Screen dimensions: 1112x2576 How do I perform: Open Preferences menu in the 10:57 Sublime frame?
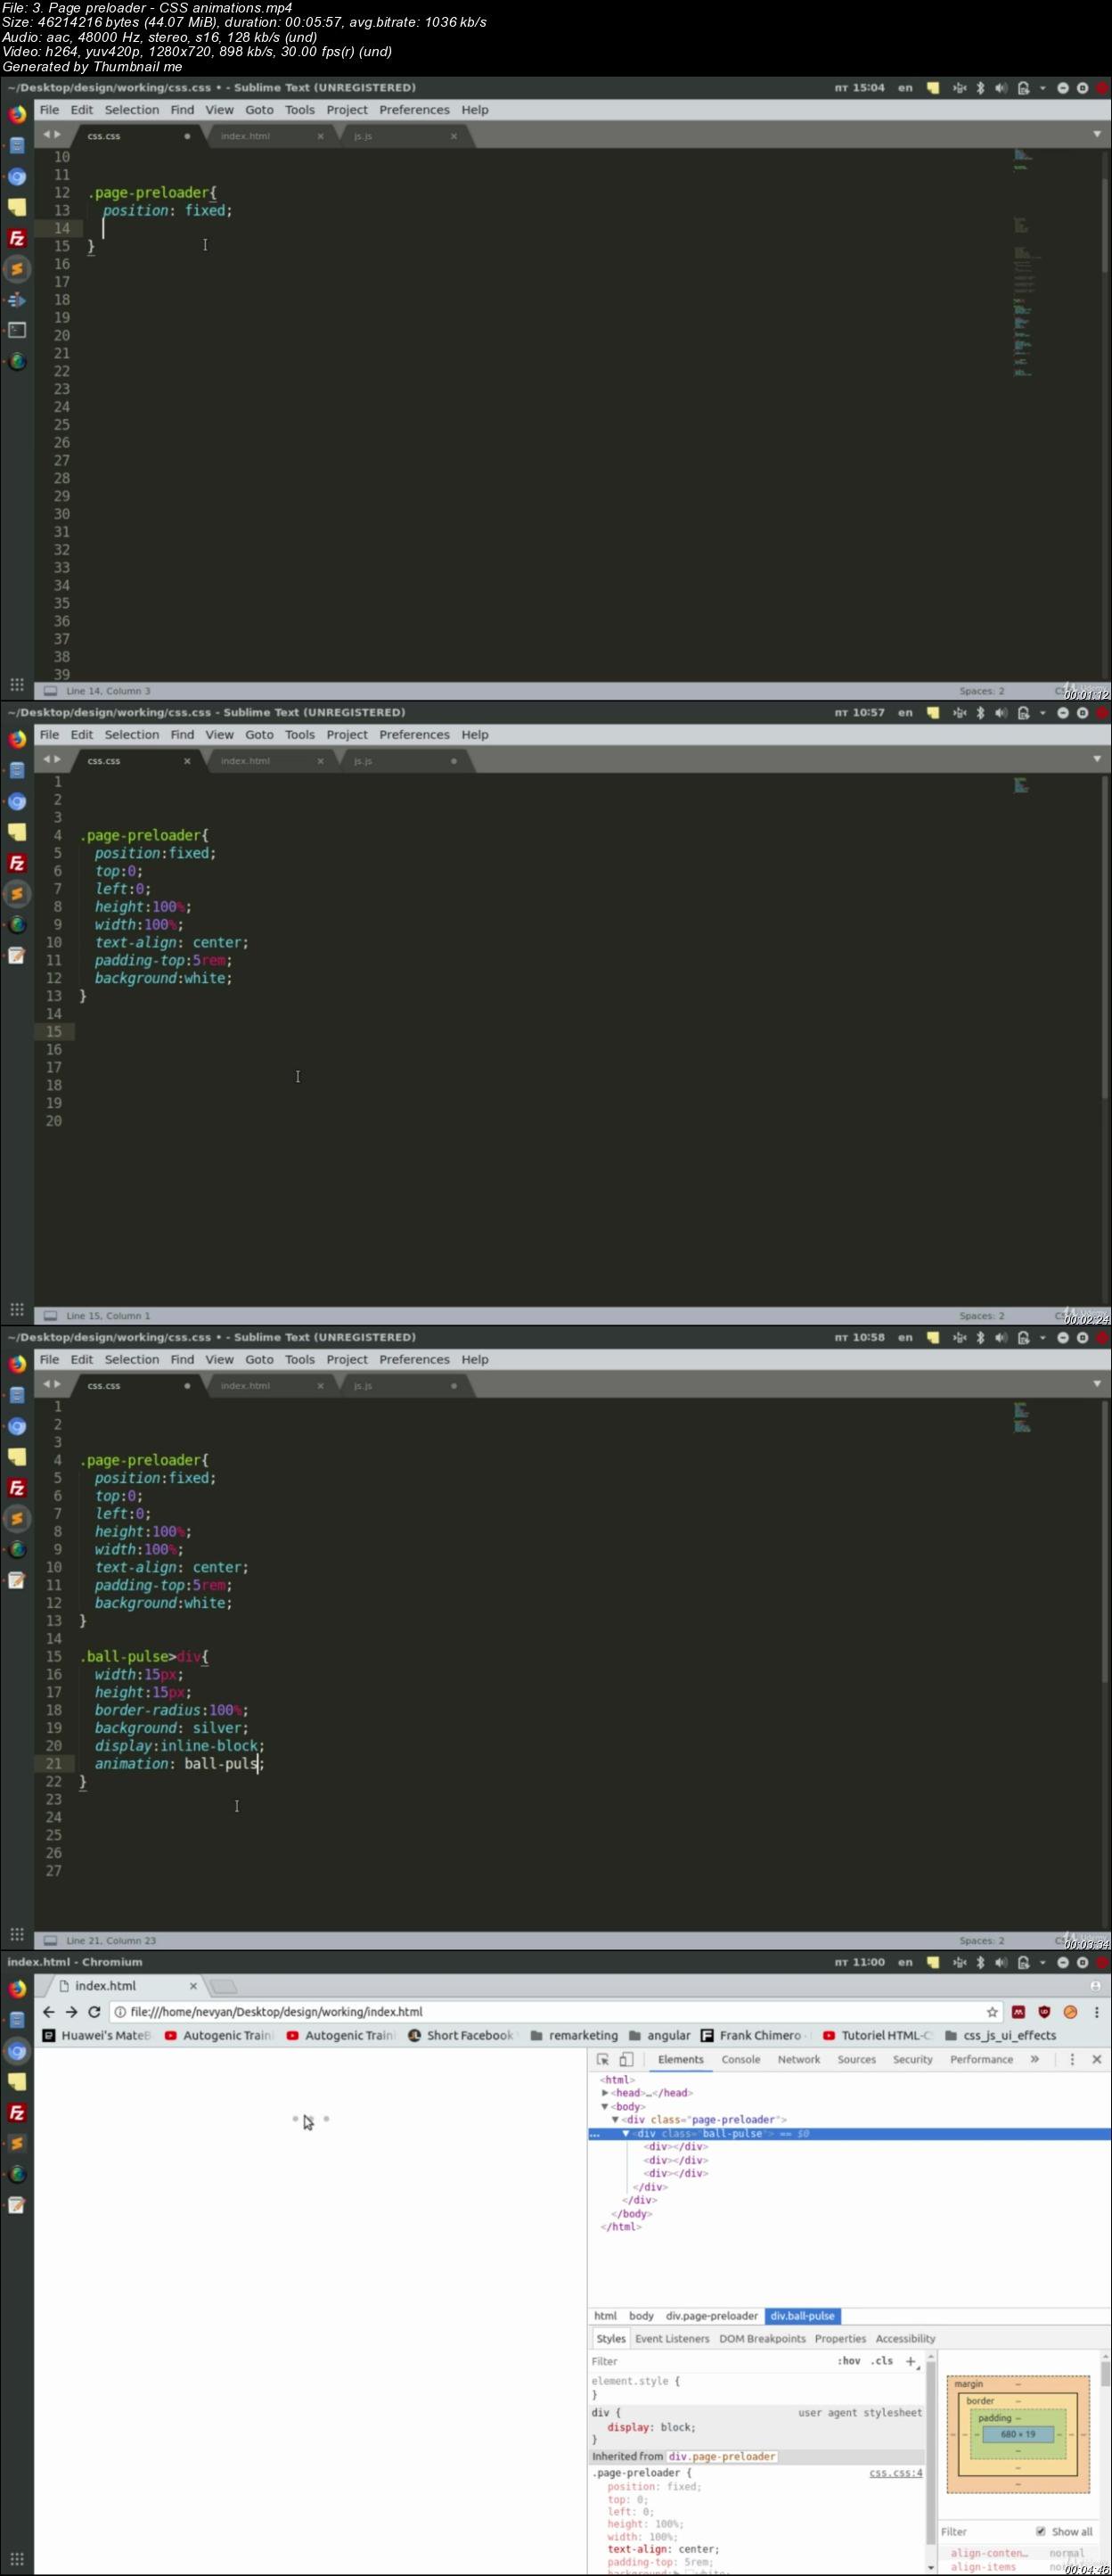pyautogui.click(x=414, y=735)
